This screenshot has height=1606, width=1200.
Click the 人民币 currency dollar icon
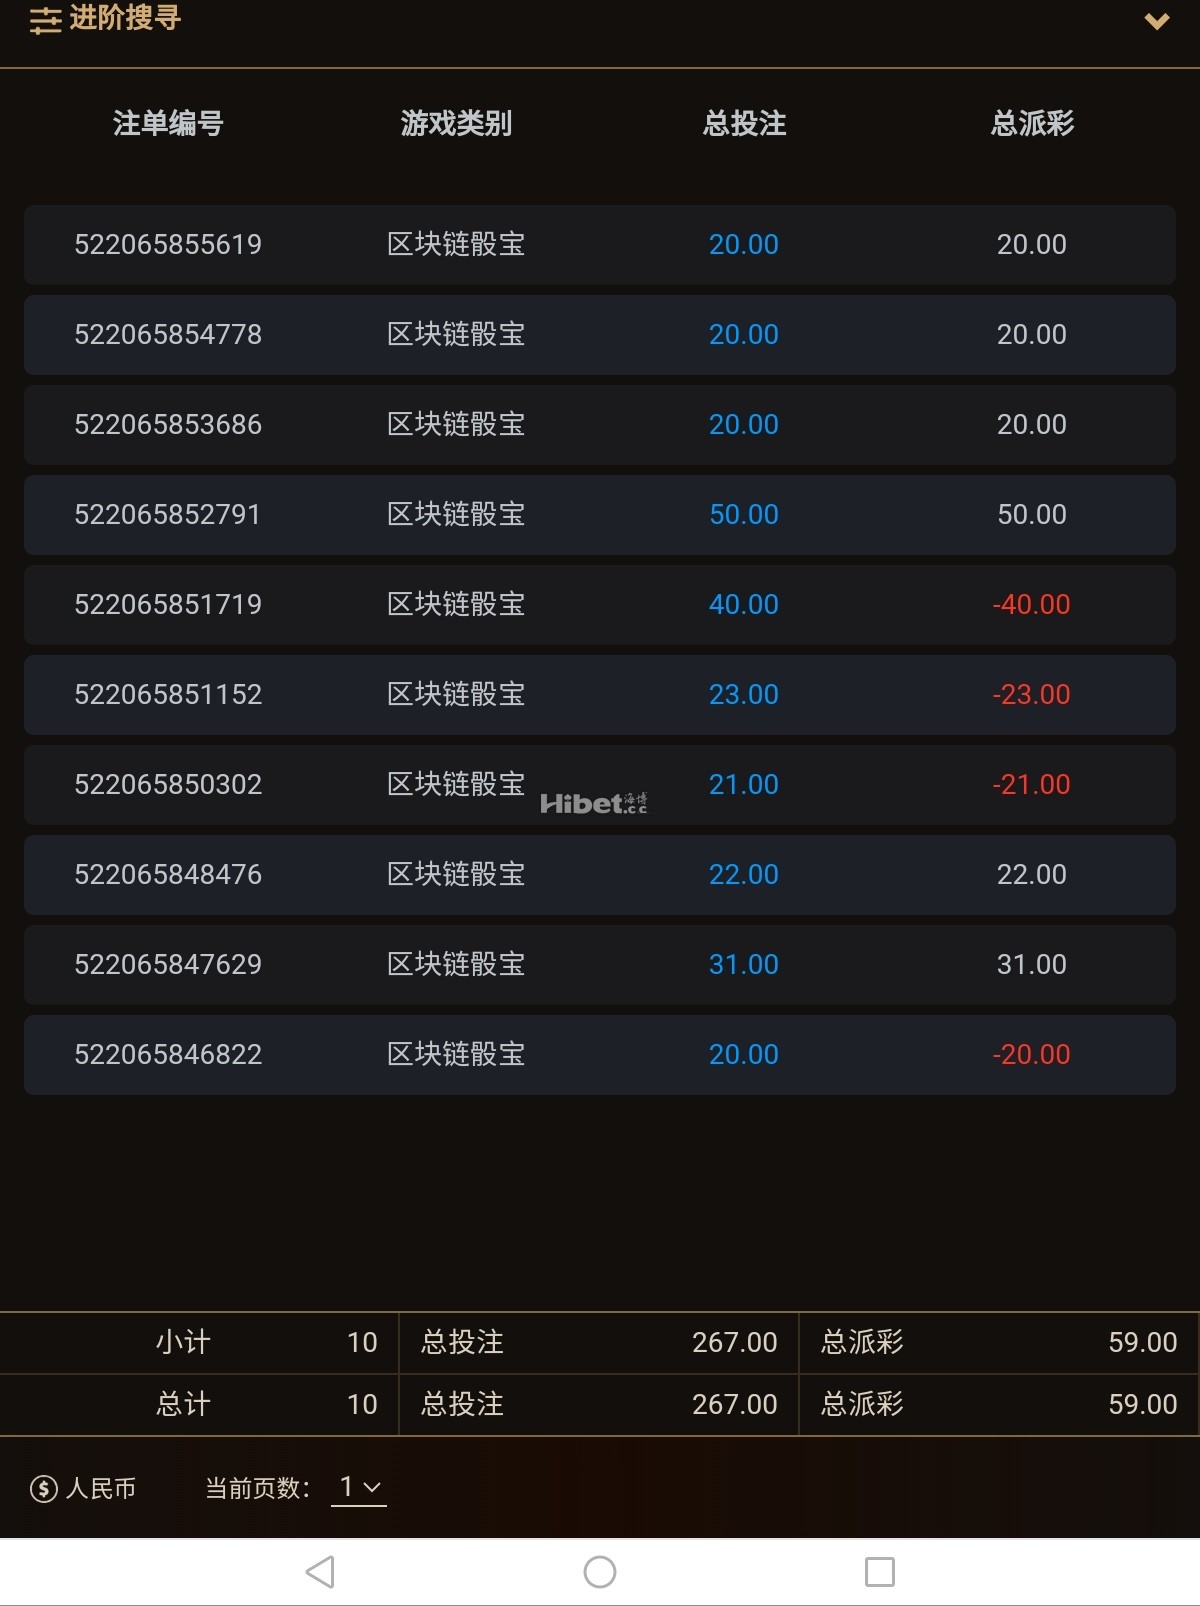click(43, 1489)
